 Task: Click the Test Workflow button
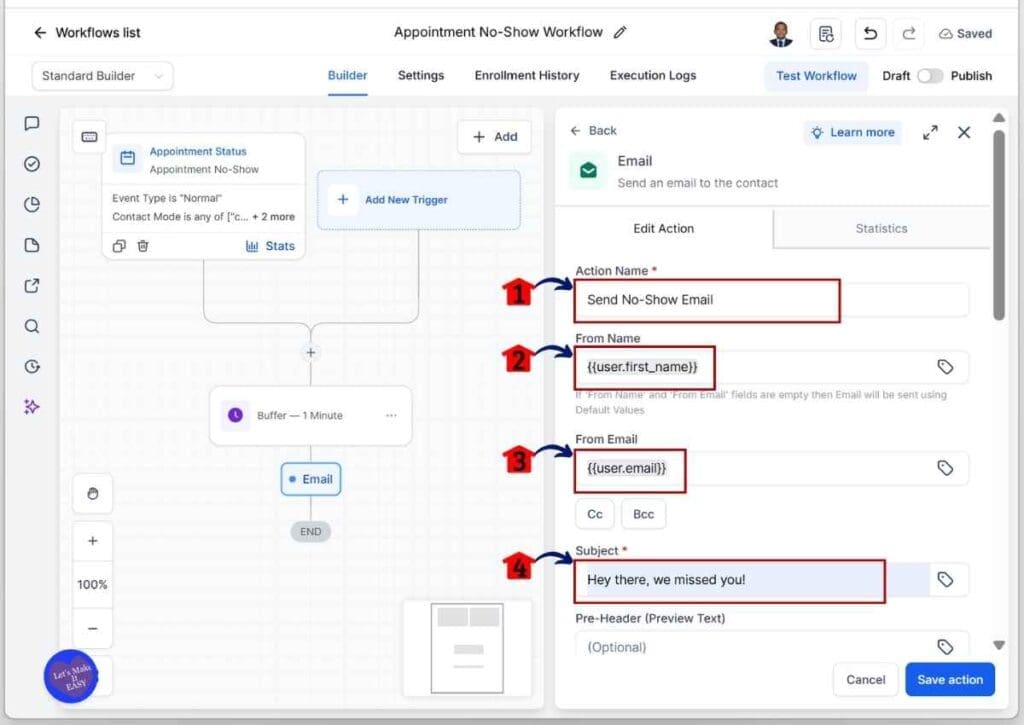(816, 76)
